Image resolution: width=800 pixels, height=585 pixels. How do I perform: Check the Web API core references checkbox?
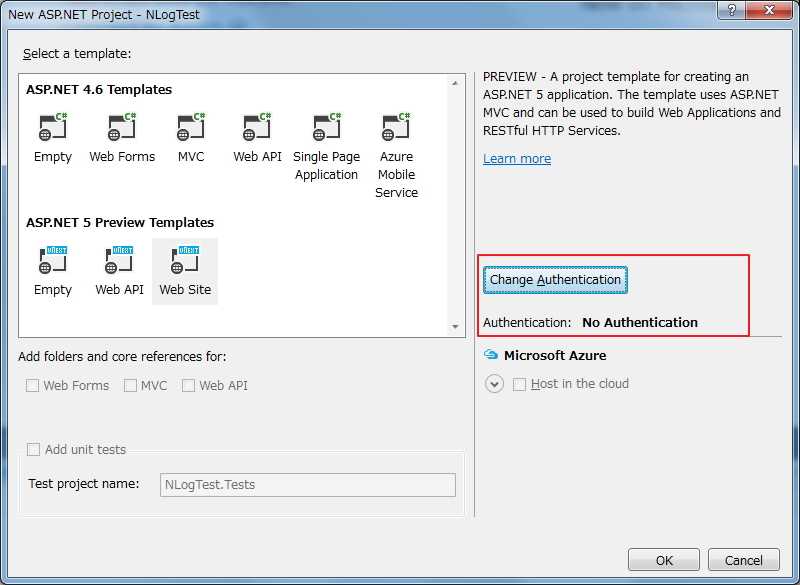click(189, 386)
